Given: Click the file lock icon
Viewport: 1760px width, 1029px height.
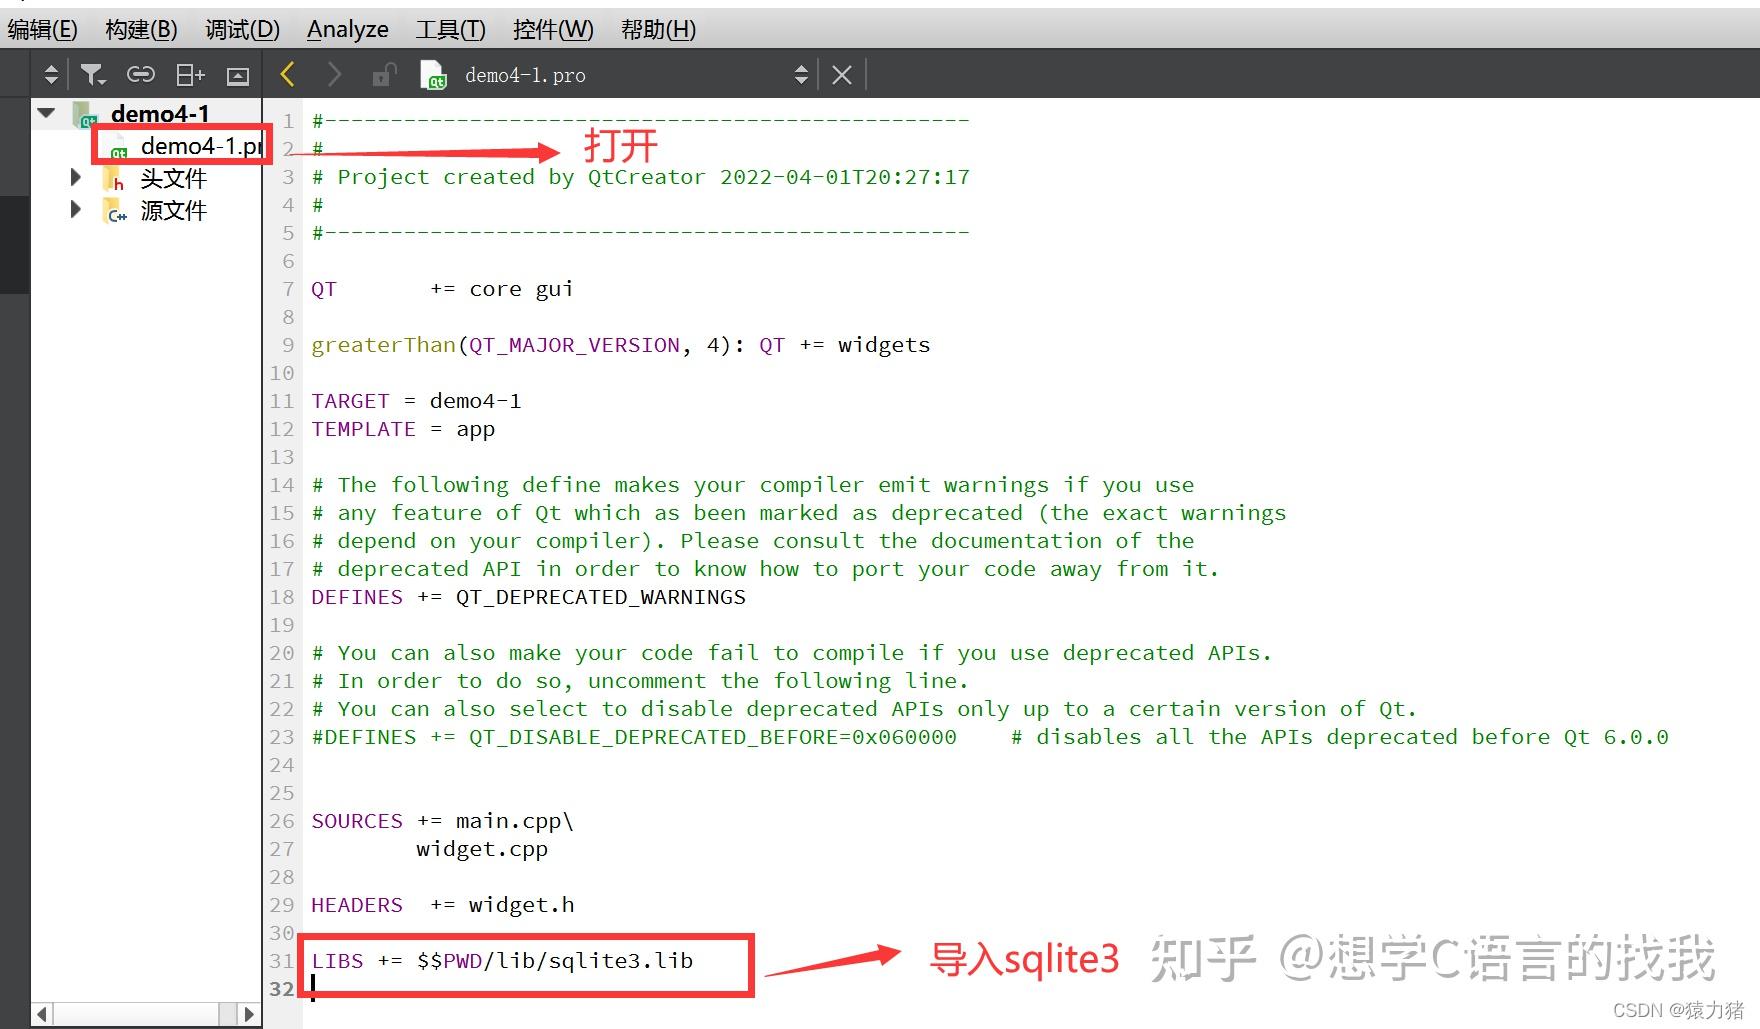Looking at the screenshot, I should 383,75.
